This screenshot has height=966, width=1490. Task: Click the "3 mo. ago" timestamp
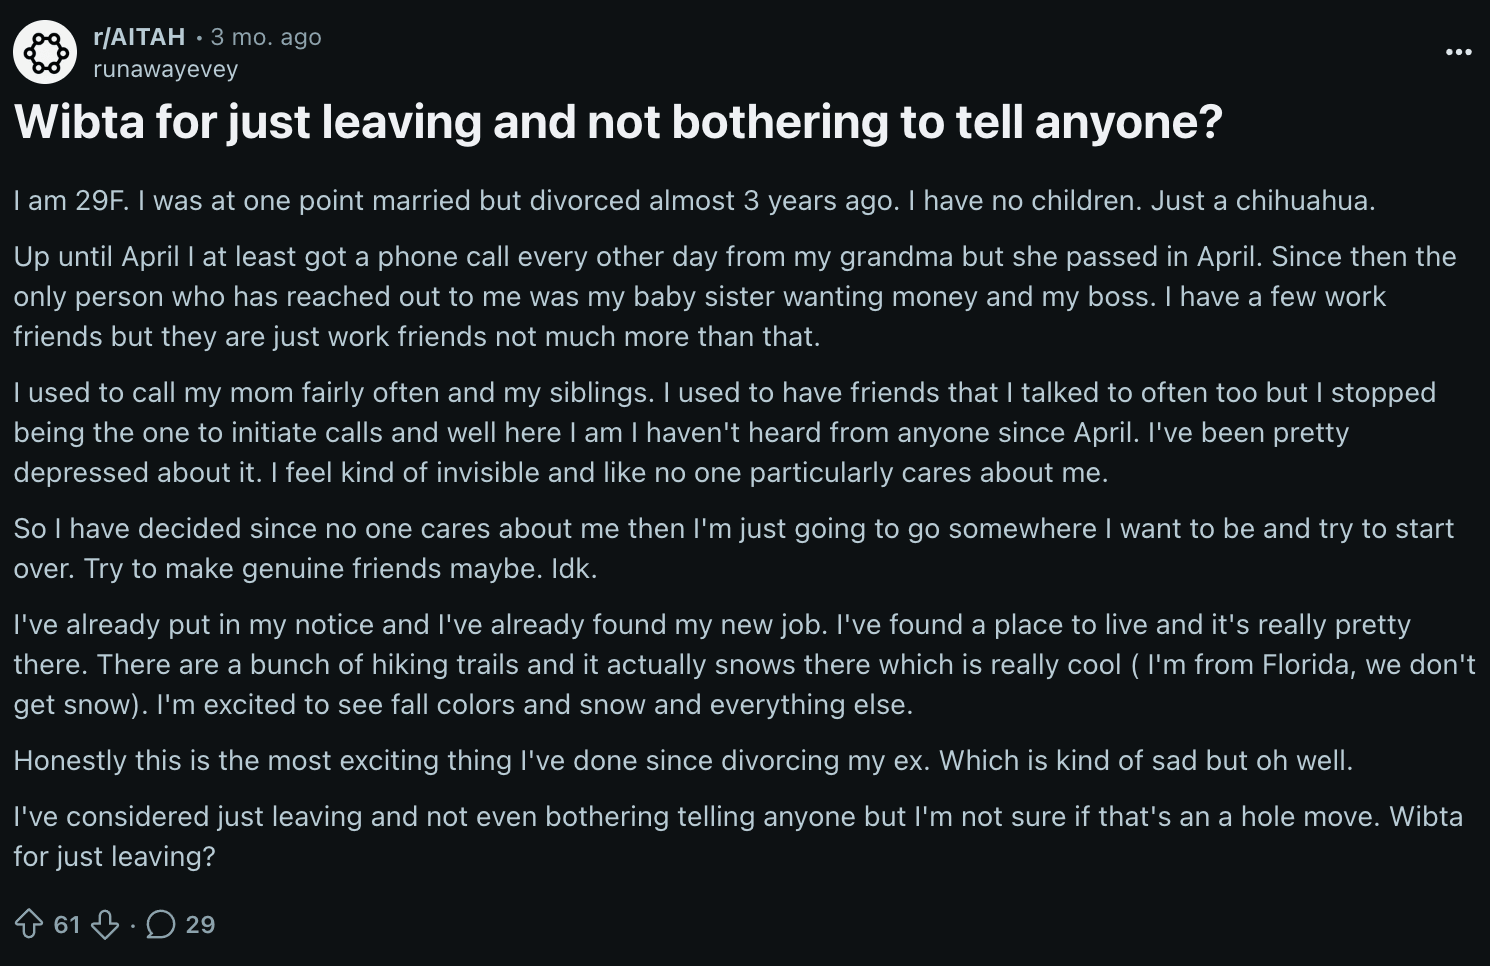pyautogui.click(x=266, y=37)
